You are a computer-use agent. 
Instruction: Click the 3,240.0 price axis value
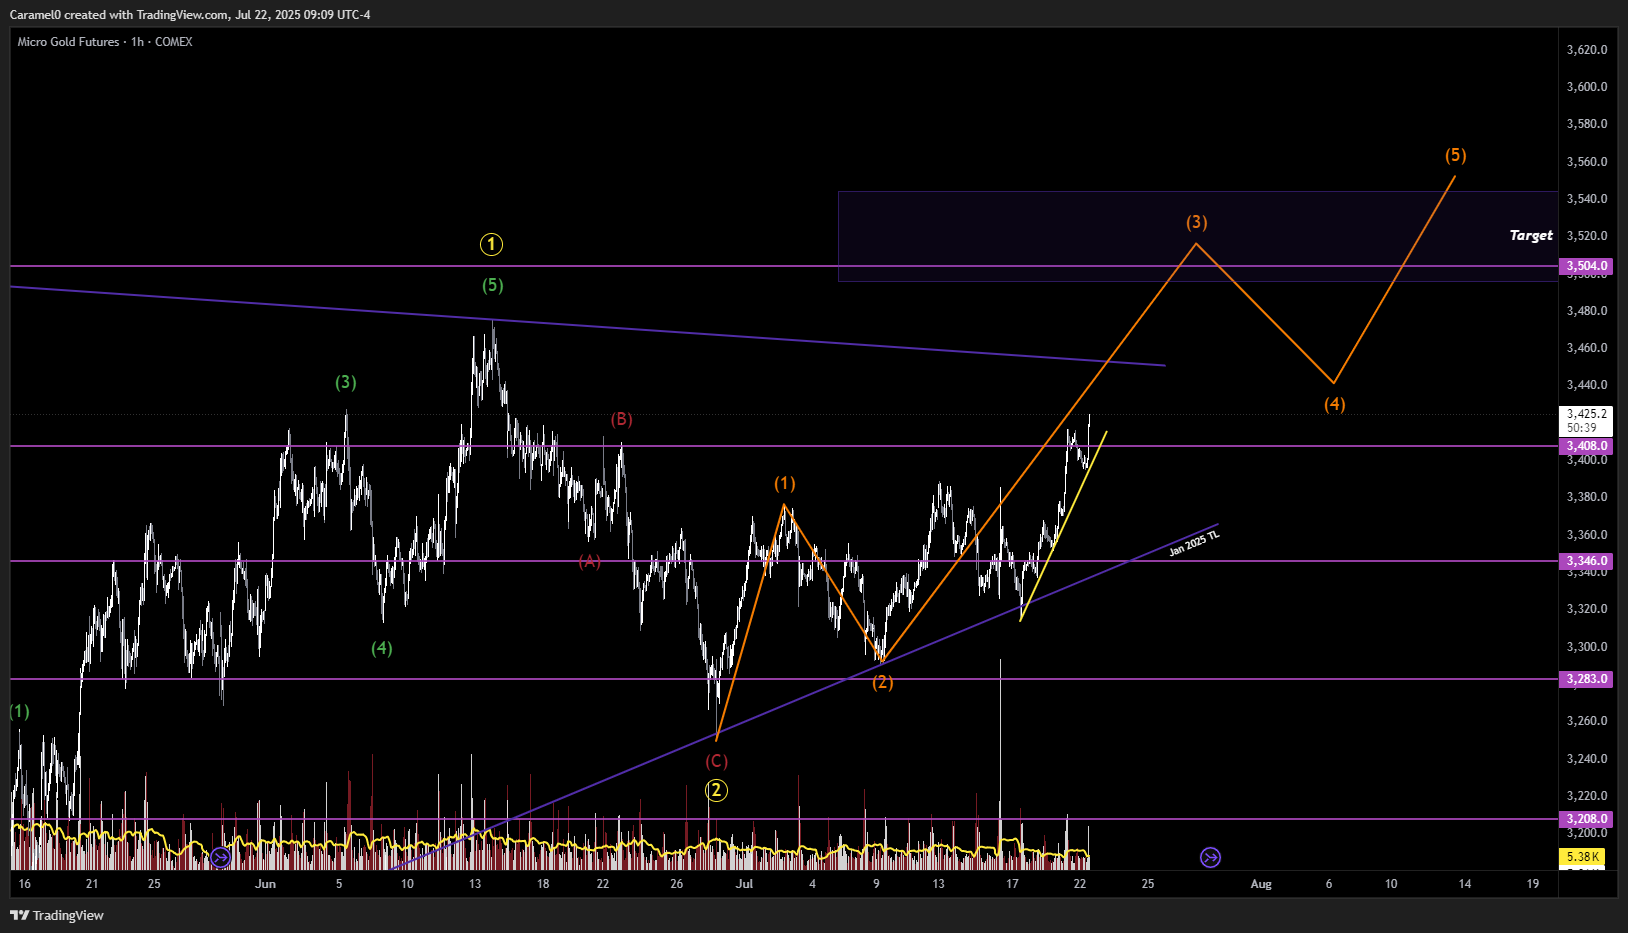tap(1587, 759)
